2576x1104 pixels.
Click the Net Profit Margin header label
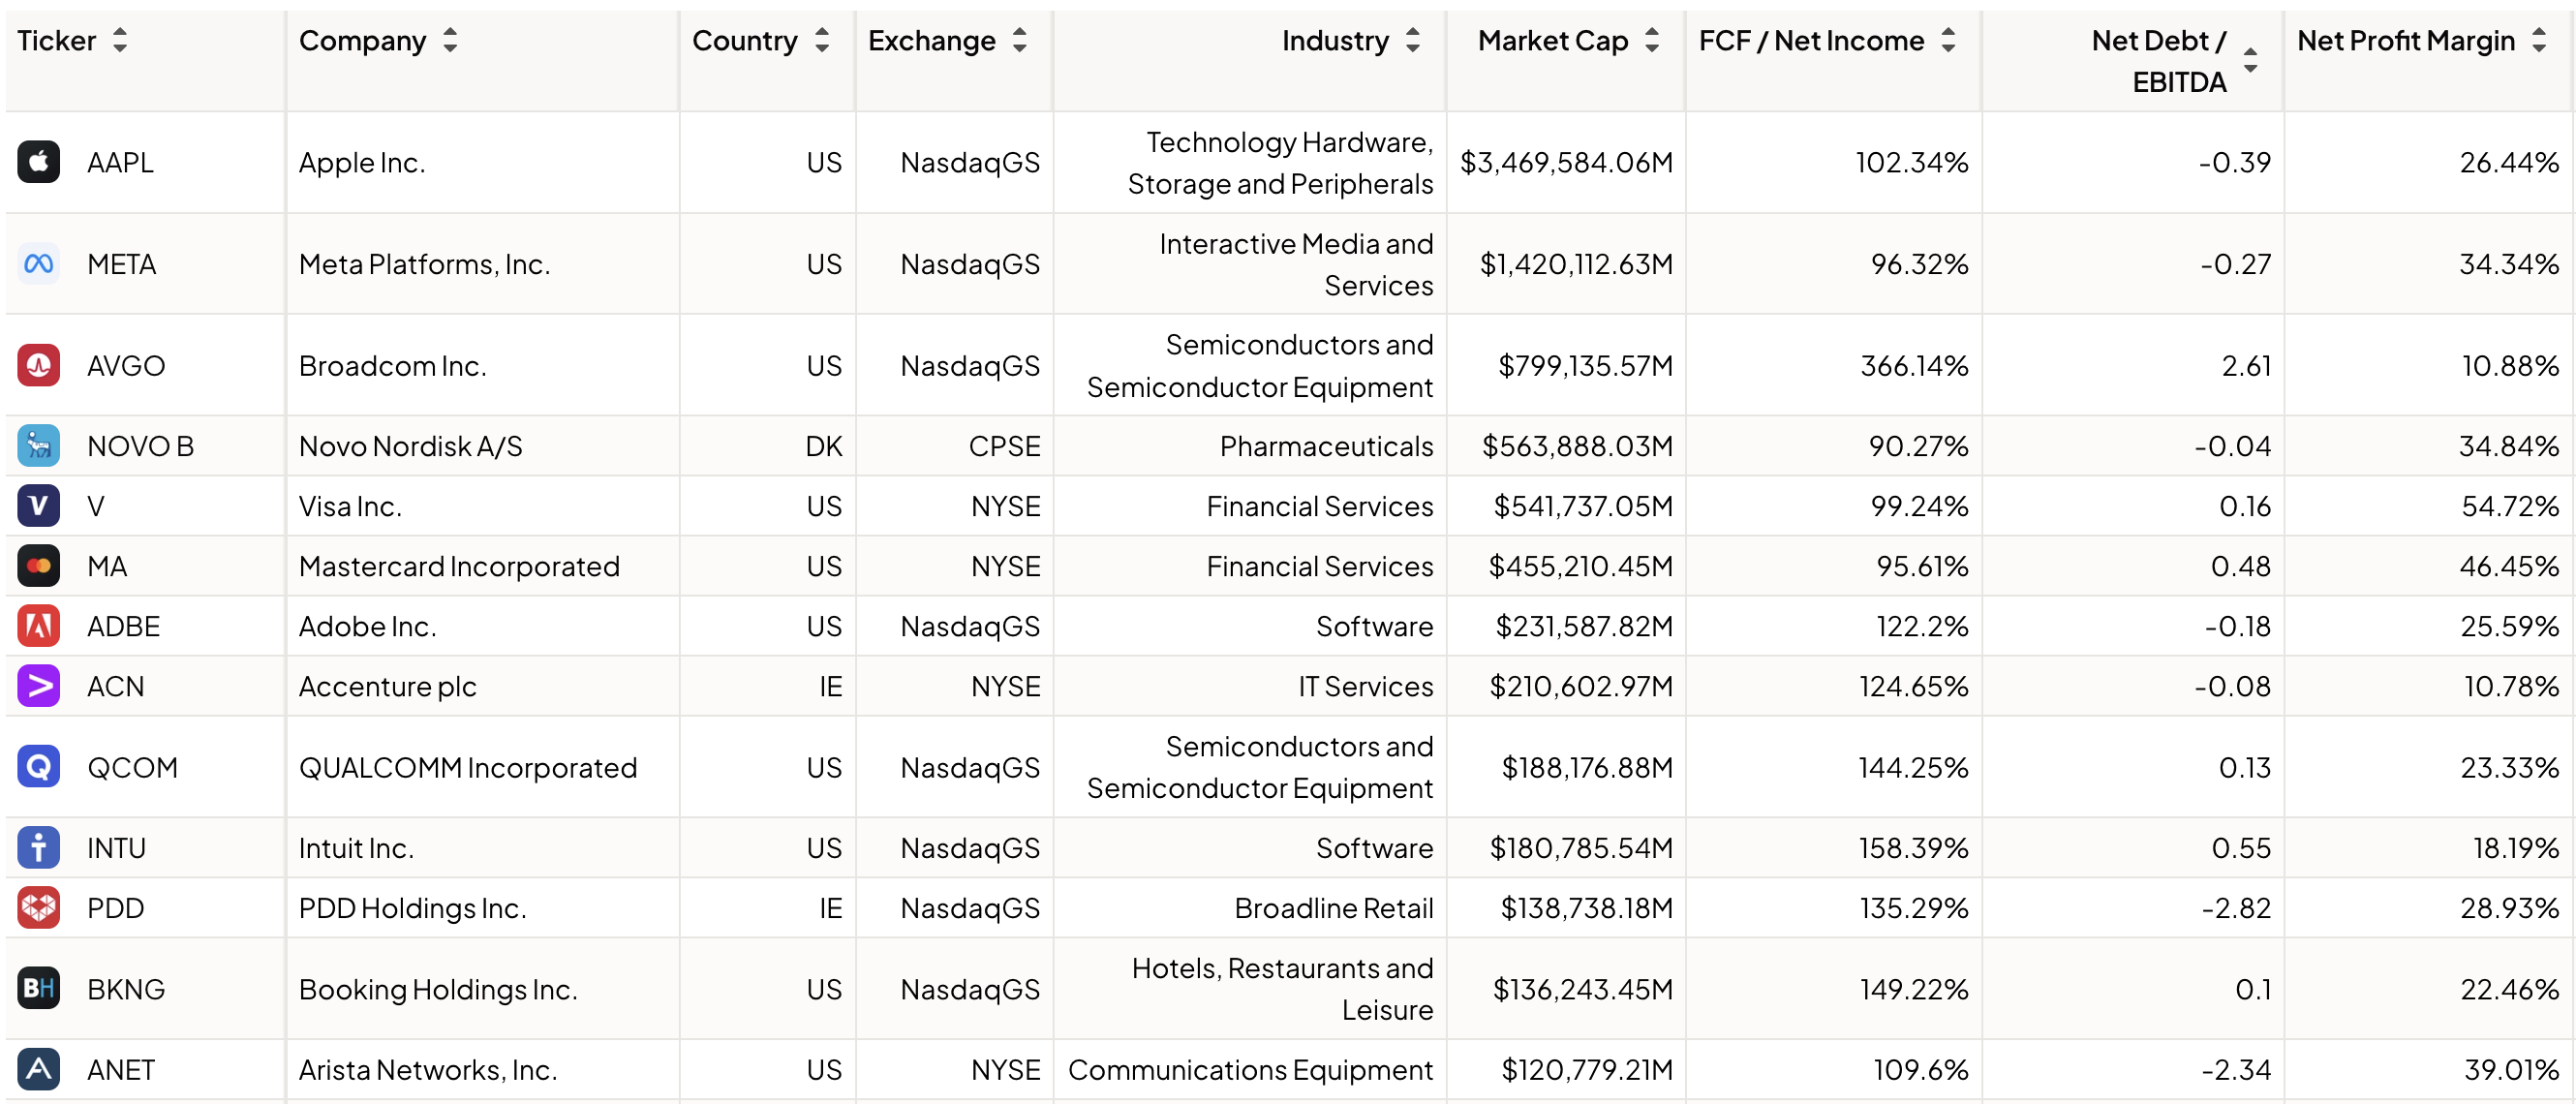click(x=2406, y=41)
